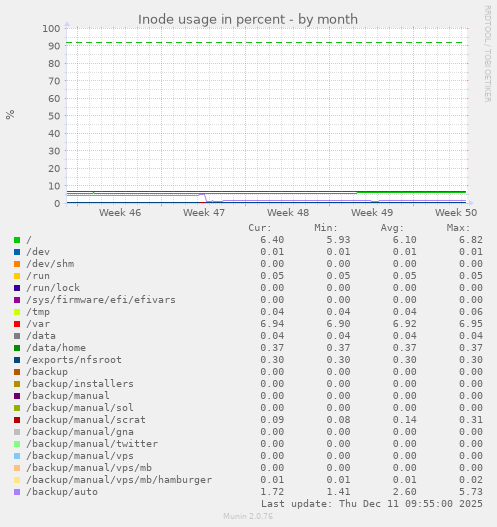Click the light blue swatch for /backup/manual/vps

coord(17,456)
